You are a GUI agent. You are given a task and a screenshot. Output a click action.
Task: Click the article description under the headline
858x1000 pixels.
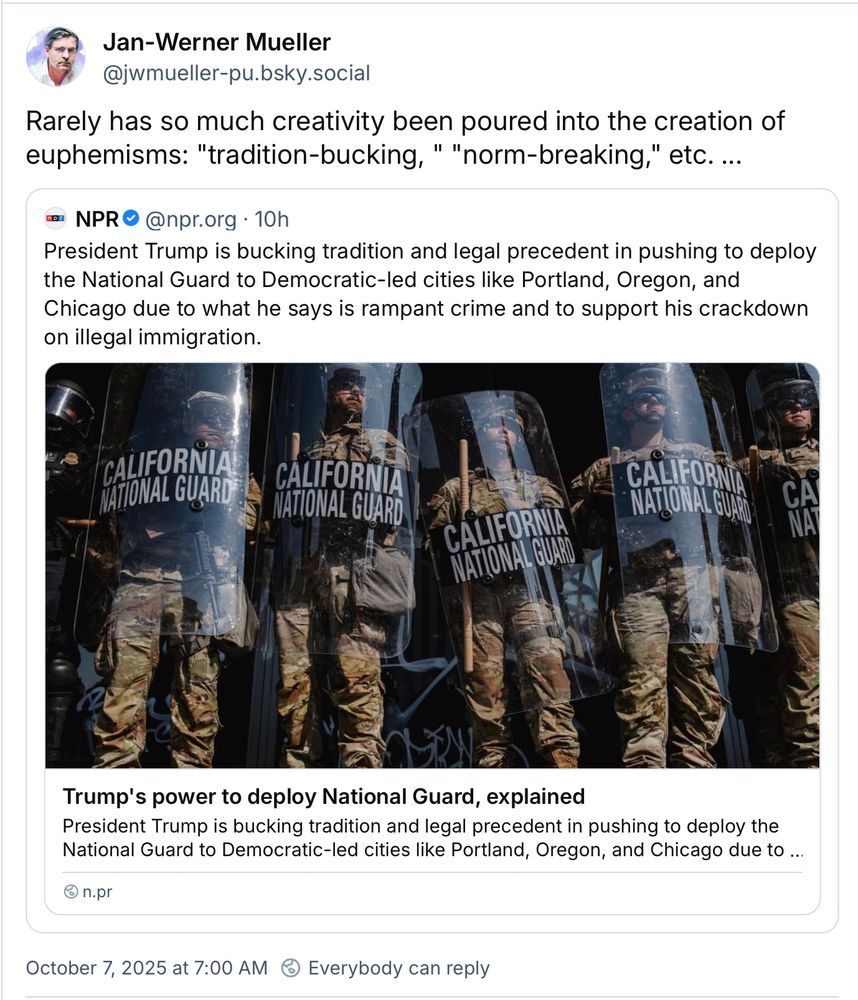(x=433, y=838)
